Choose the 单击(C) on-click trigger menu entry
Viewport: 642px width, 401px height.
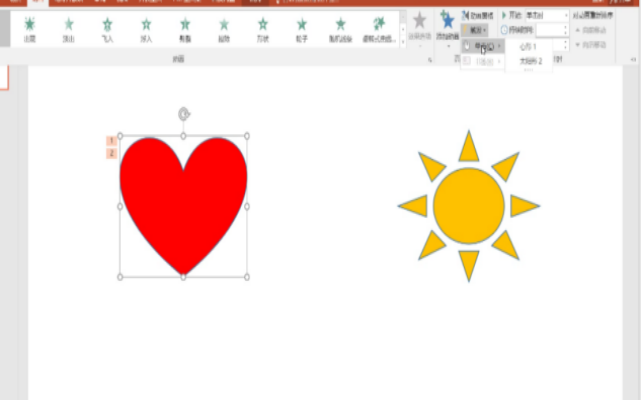[482, 46]
